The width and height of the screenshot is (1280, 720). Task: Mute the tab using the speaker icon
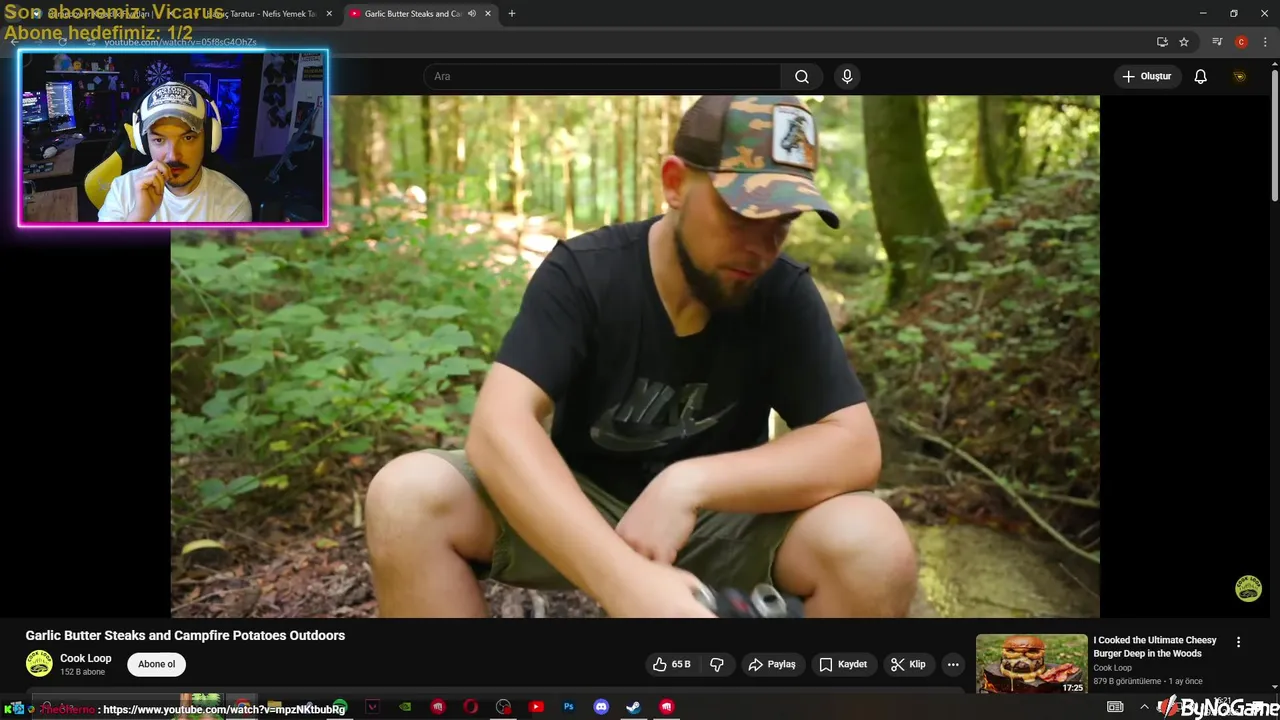pyautogui.click(x=471, y=14)
